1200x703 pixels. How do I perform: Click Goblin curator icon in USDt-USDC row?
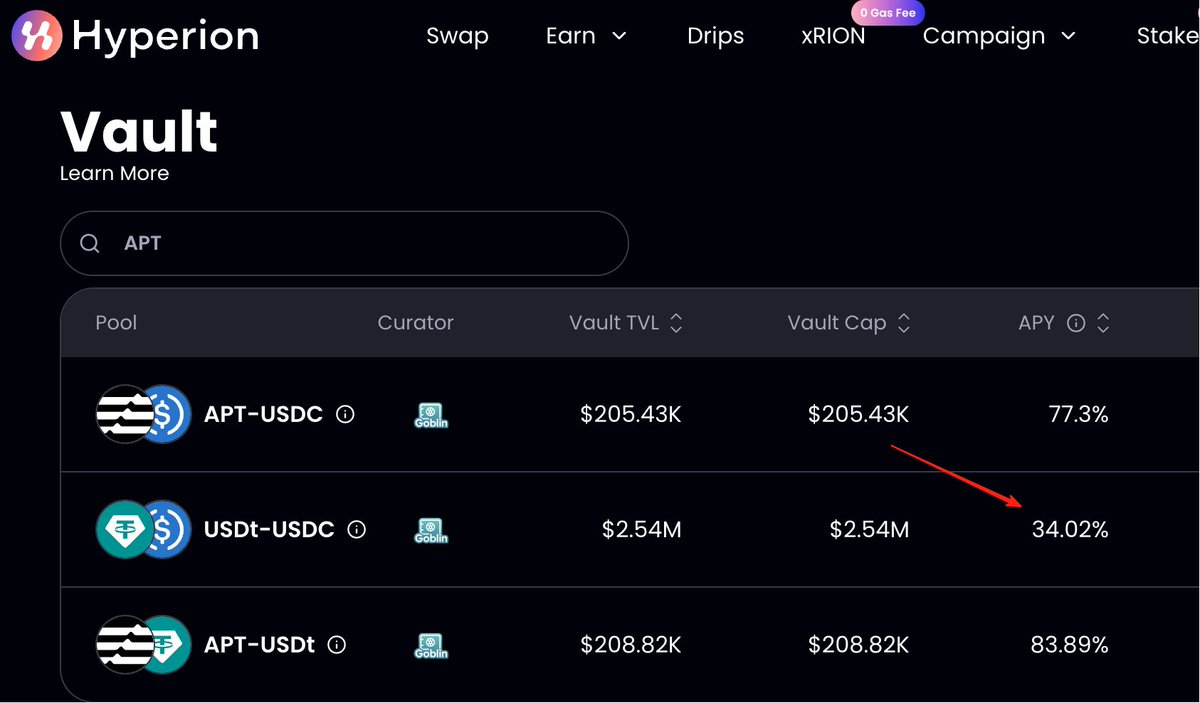coord(431,530)
